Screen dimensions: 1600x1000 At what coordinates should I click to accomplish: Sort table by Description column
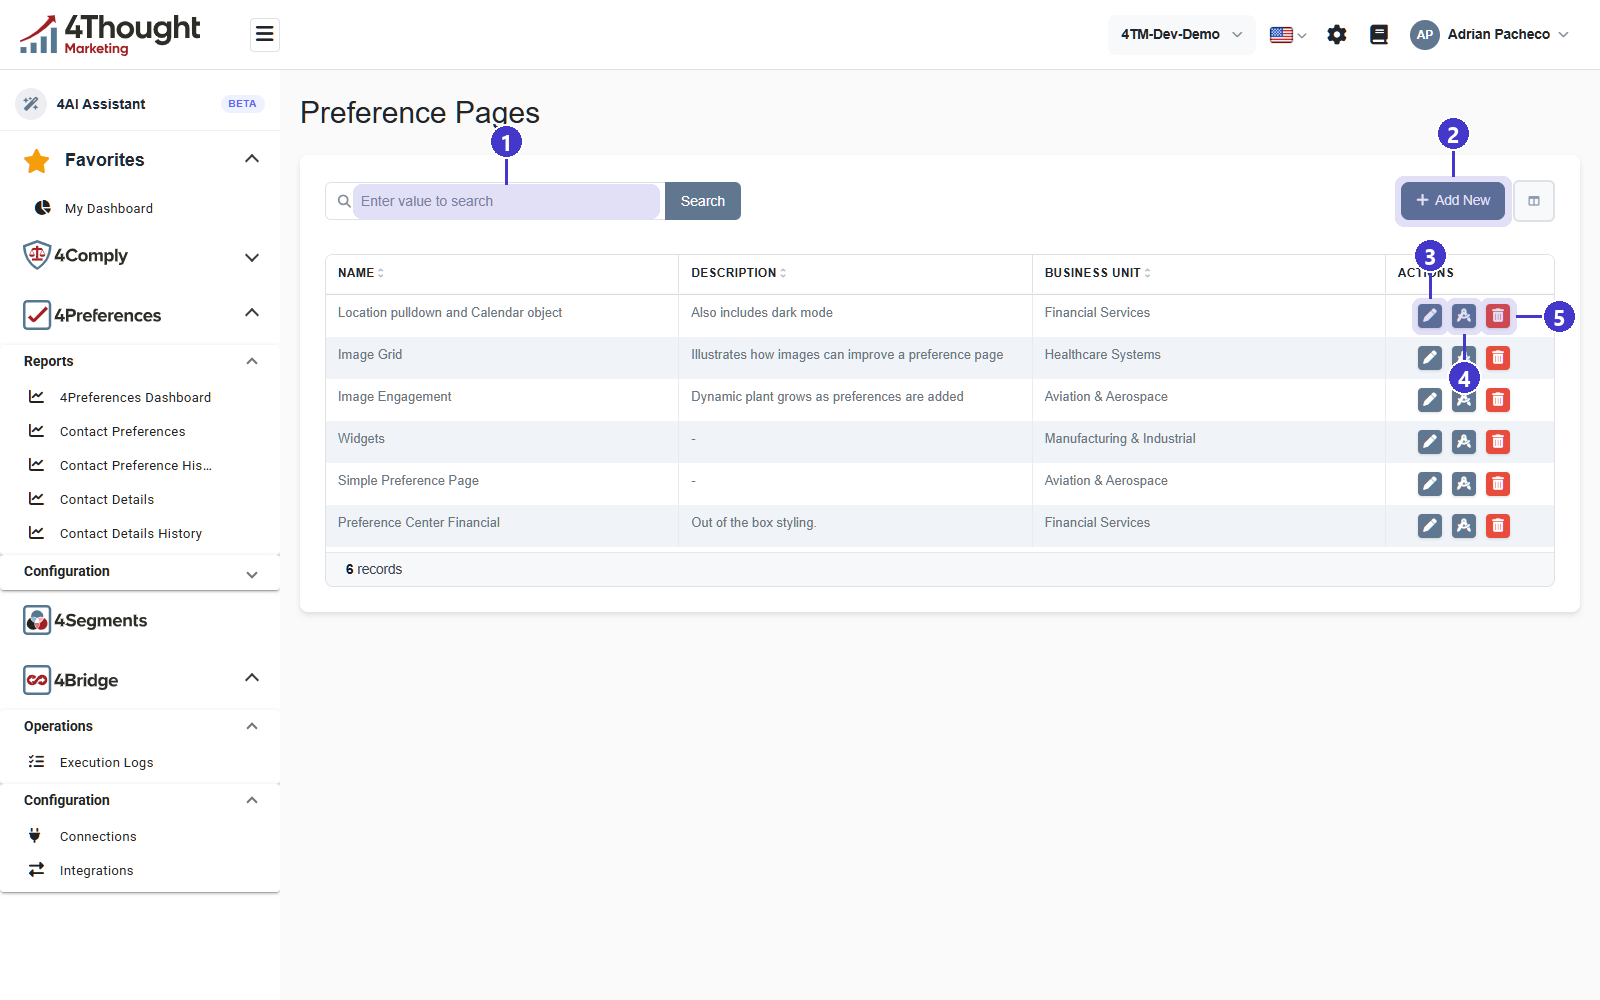(x=739, y=273)
